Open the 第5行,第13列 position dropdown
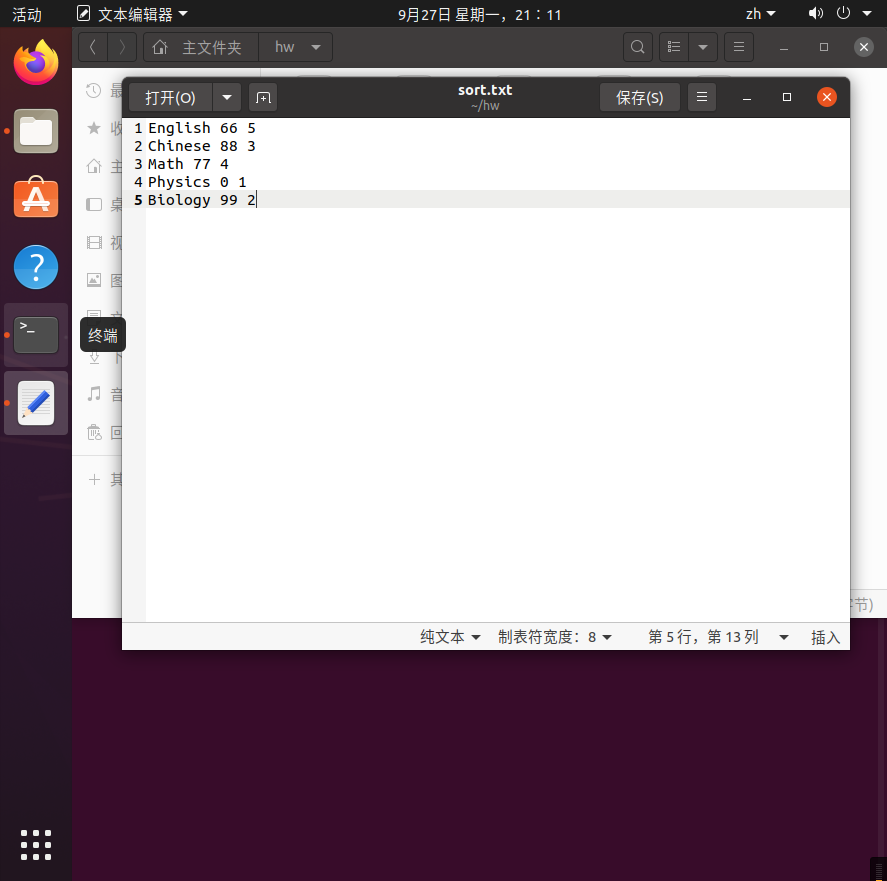887x881 pixels. 718,637
